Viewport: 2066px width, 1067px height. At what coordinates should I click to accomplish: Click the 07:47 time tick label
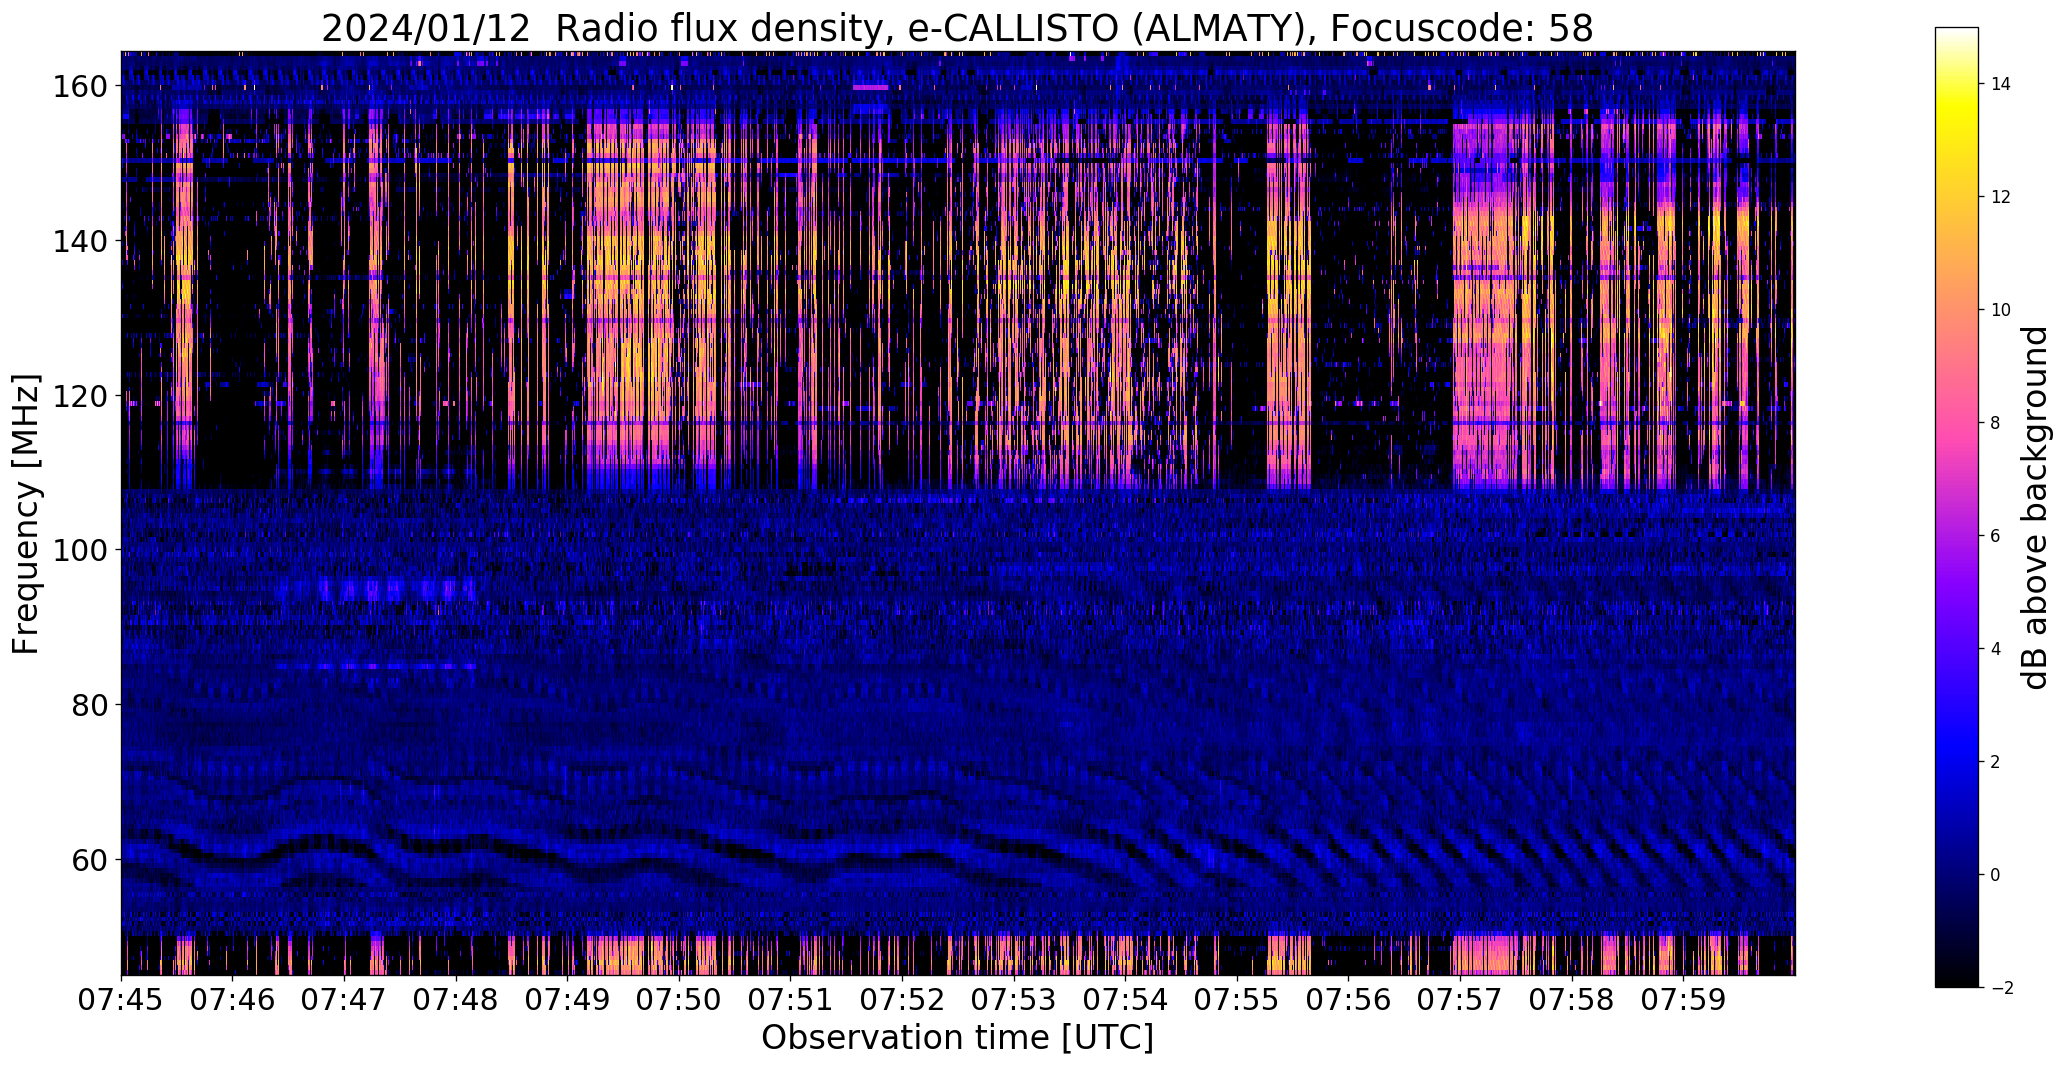click(344, 999)
